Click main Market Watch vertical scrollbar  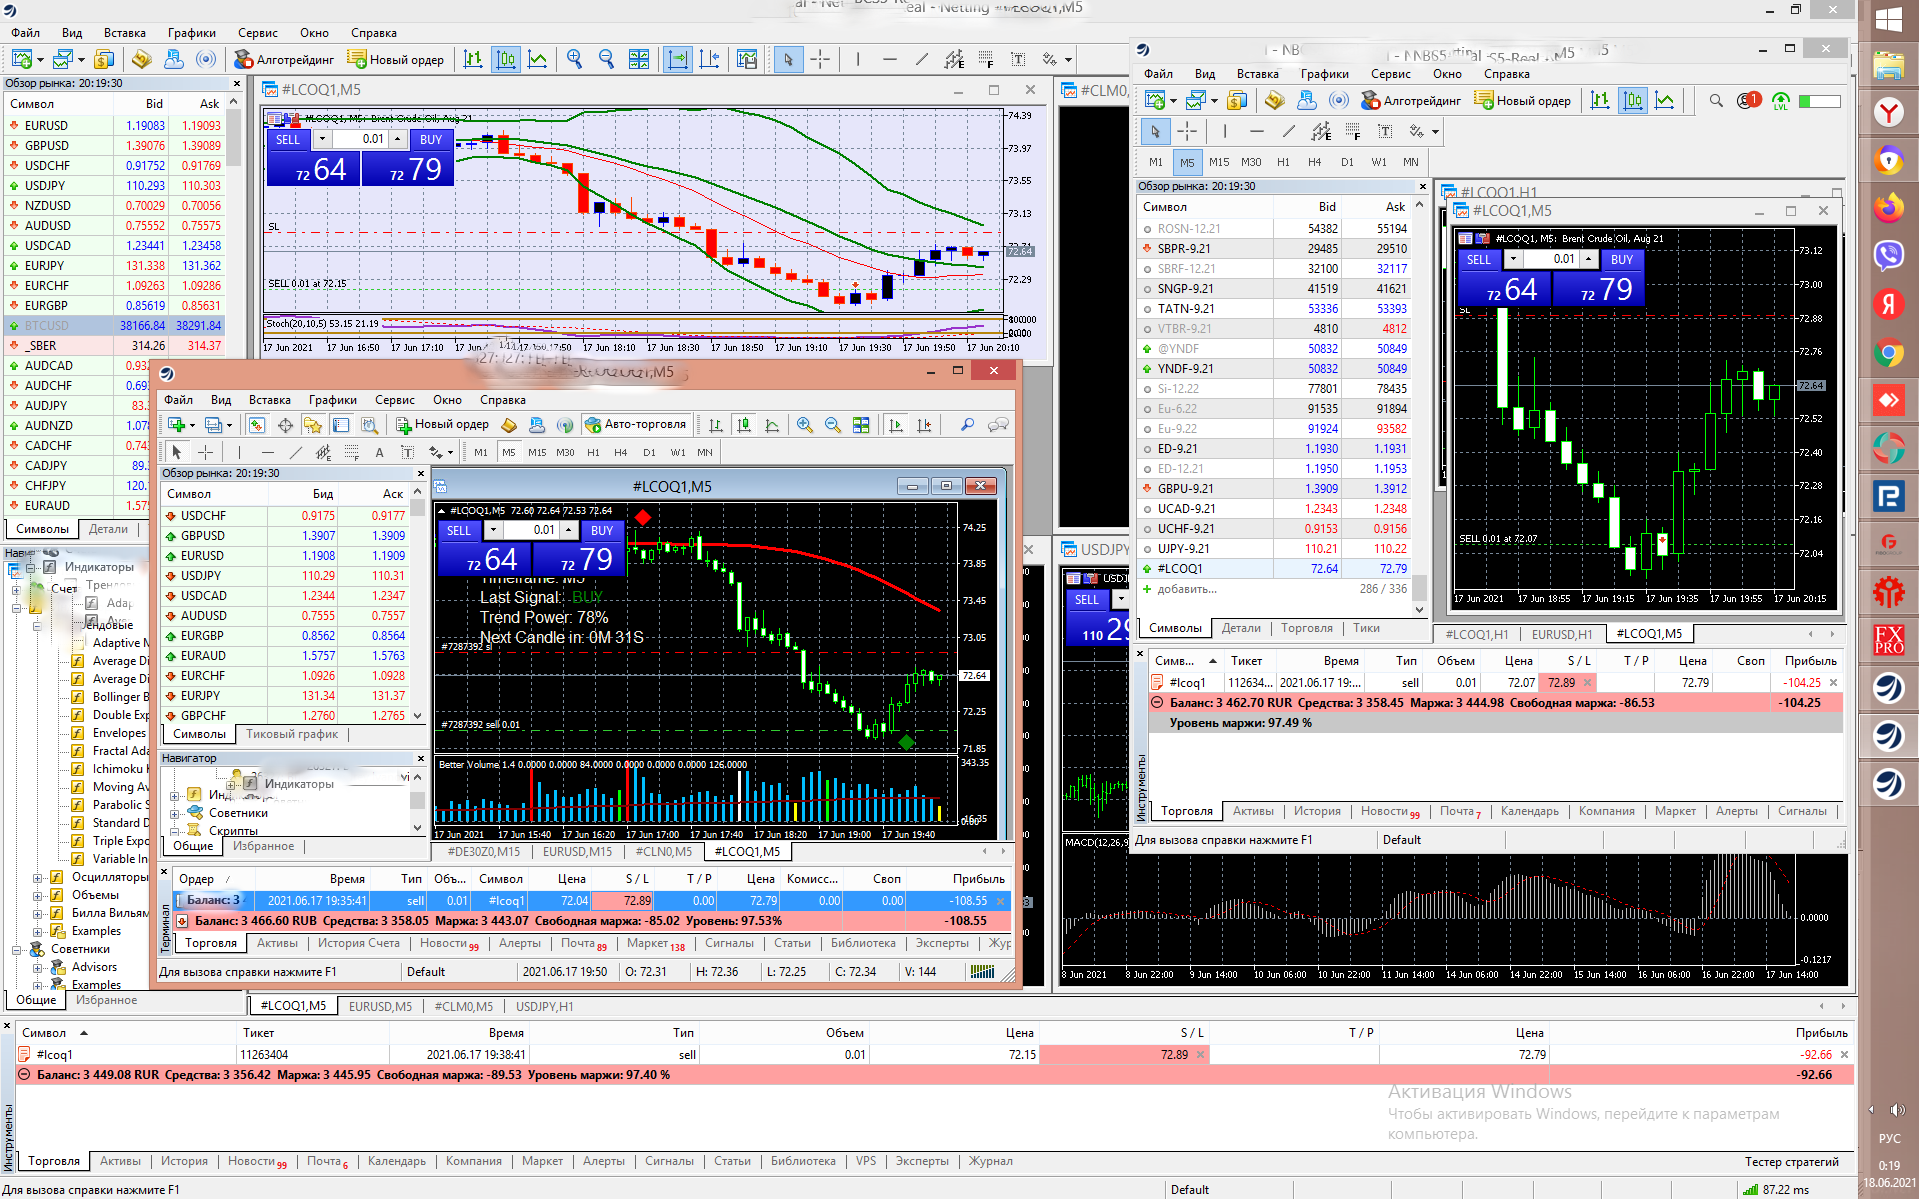(x=234, y=135)
